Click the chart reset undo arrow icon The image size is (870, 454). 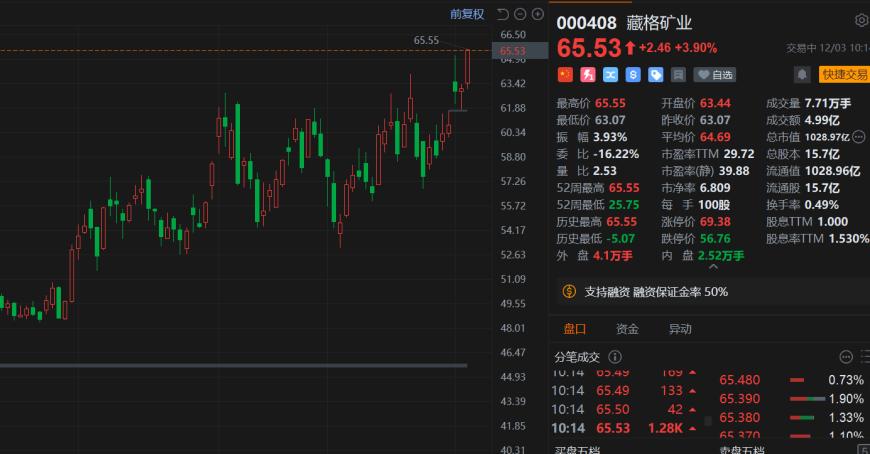pos(503,14)
